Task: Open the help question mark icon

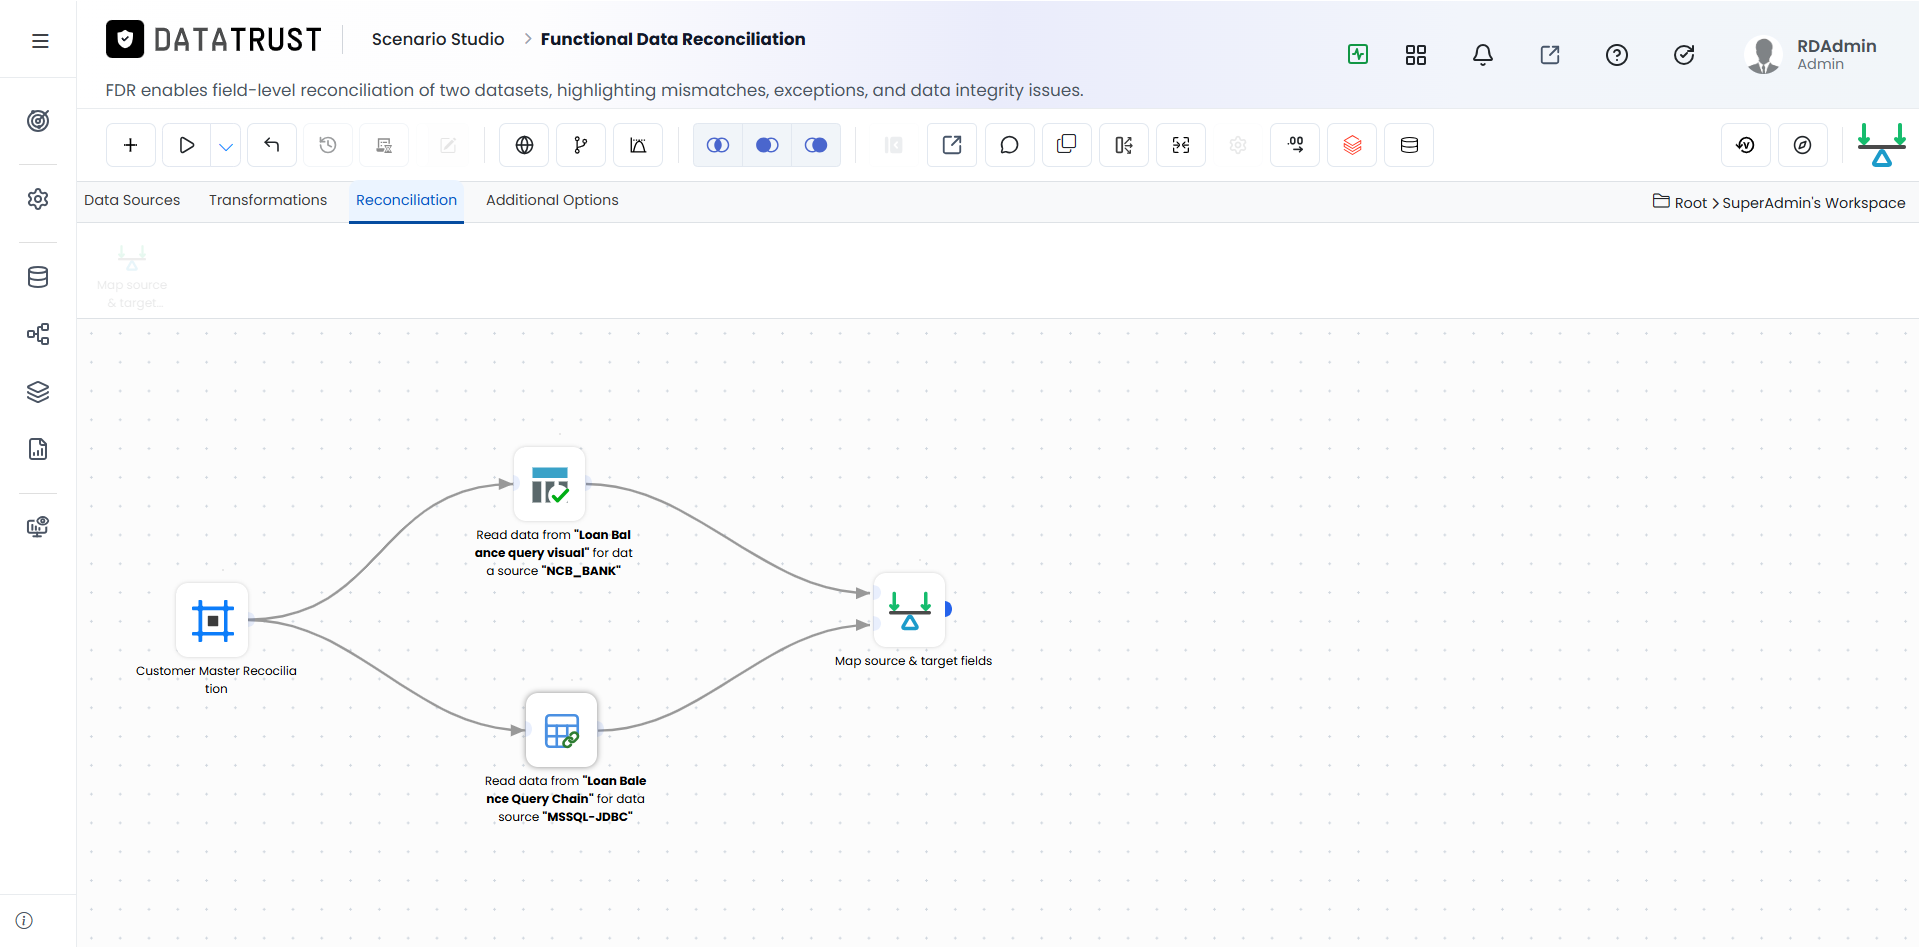Action: [1617, 55]
